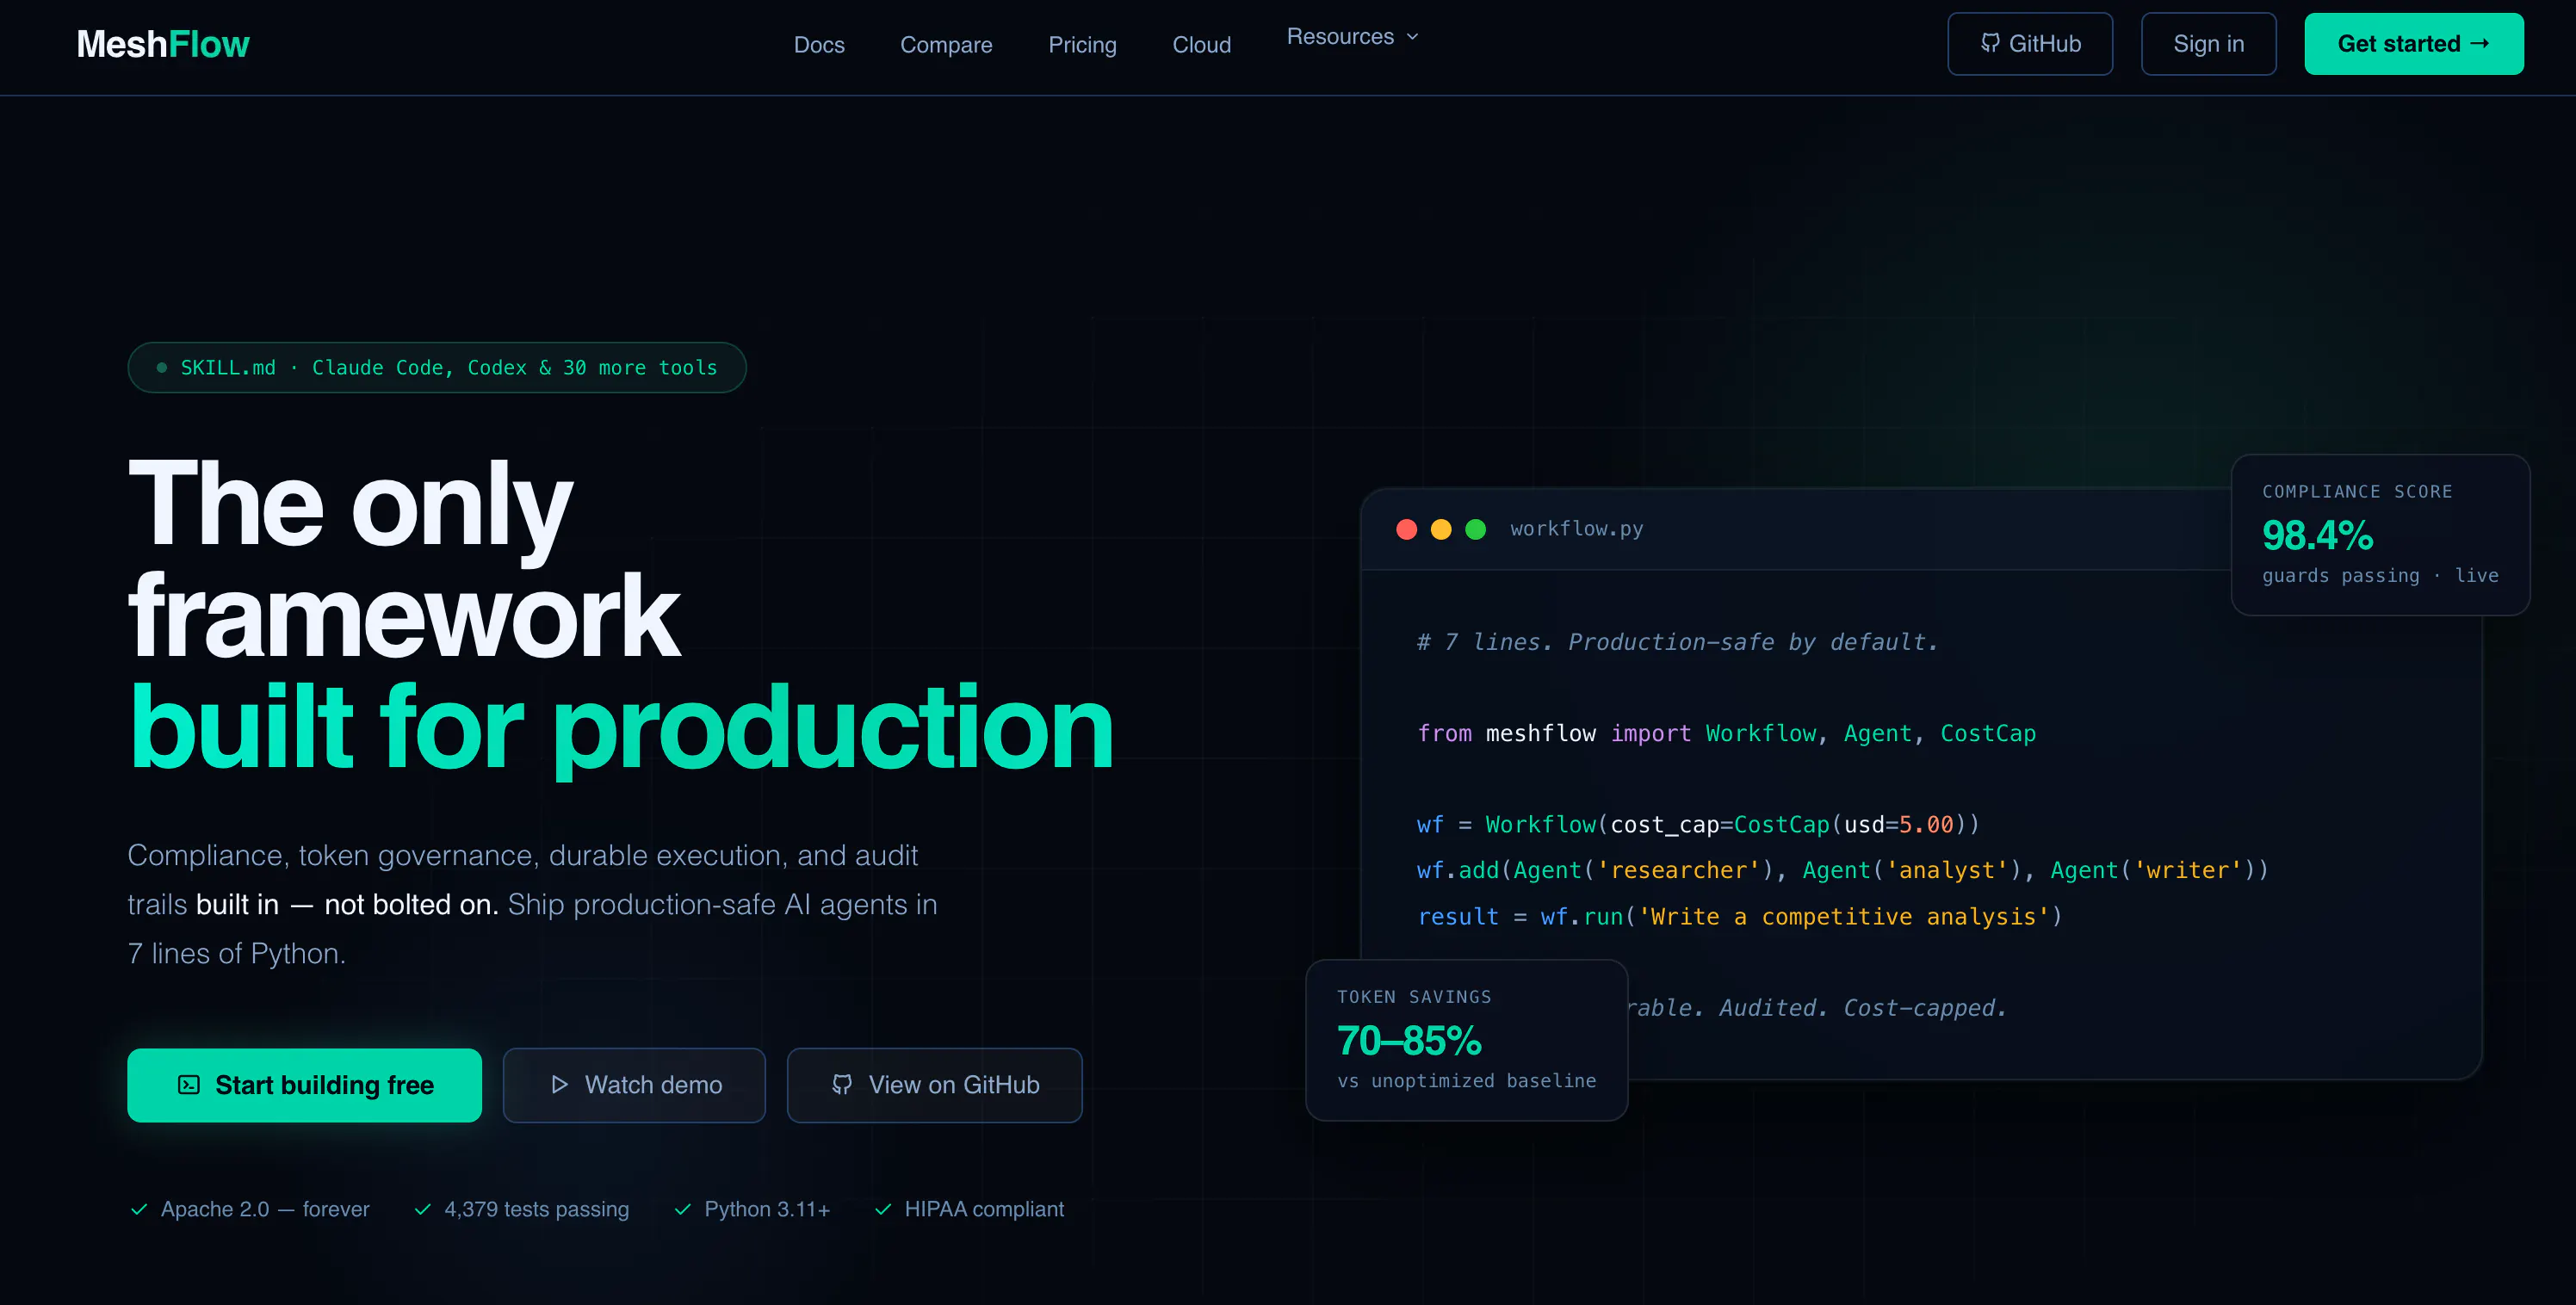The image size is (2576, 1305).
Task: Click the 'TOKEN SAVINGS' label
Action: tap(1414, 997)
